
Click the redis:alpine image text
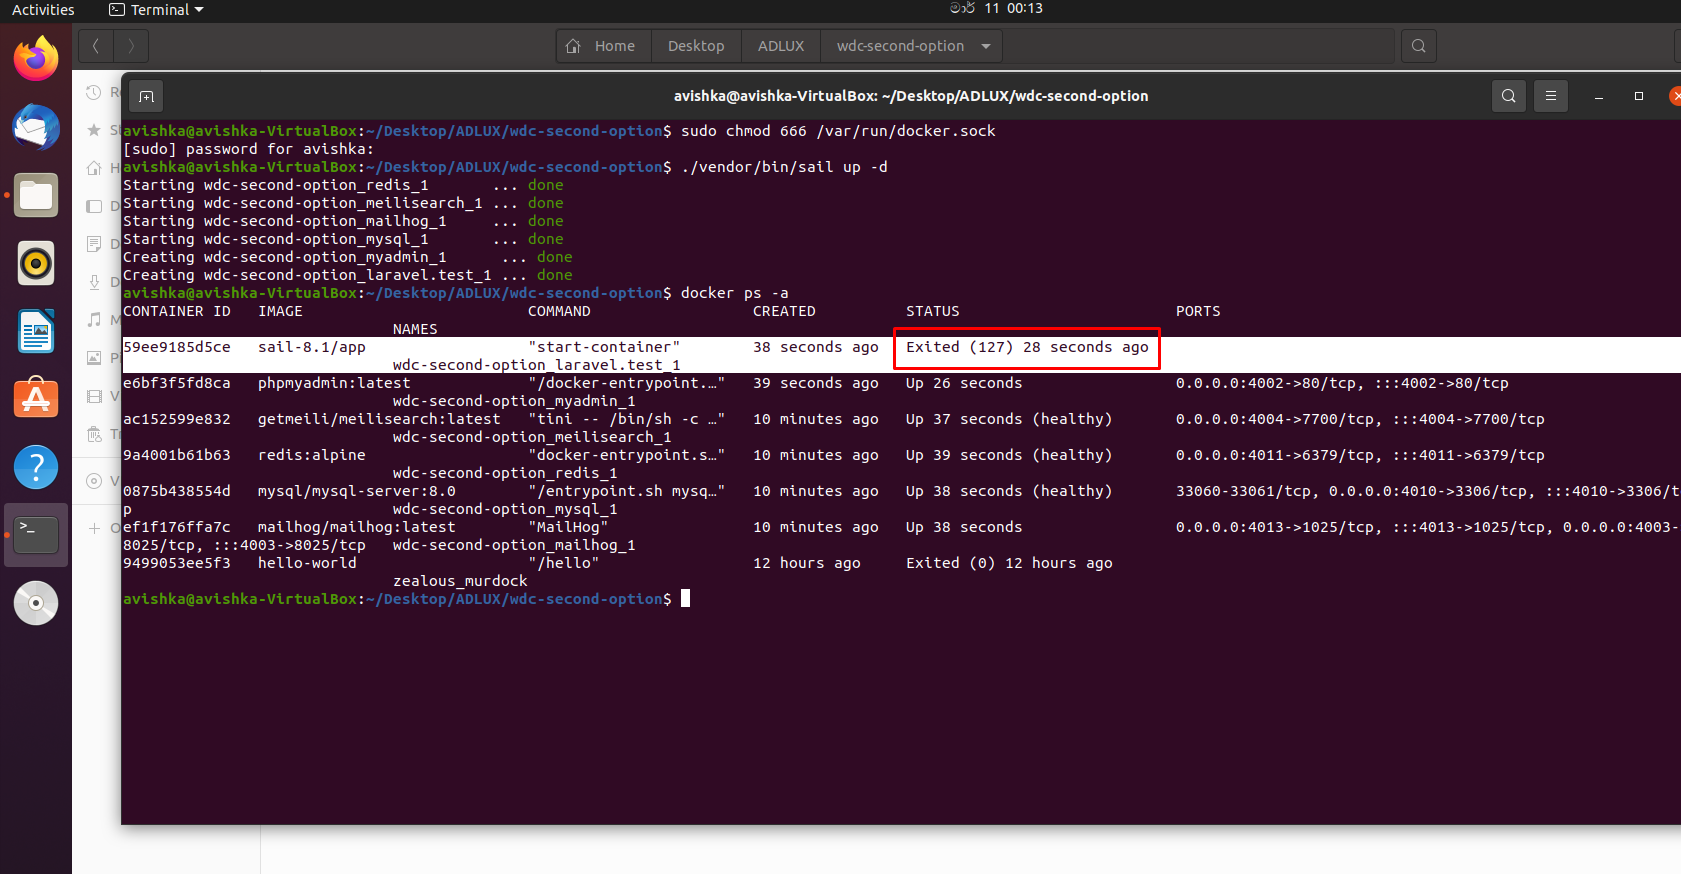(x=312, y=455)
